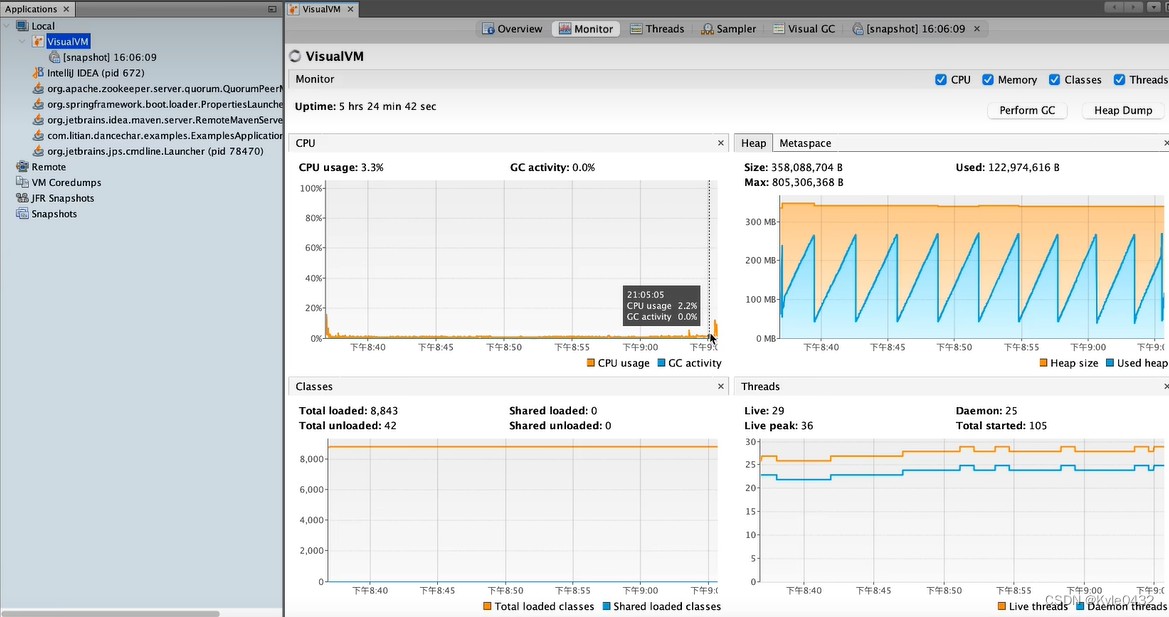The height and width of the screenshot is (617, 1169).
Task: Collapse the Local tree node
Action: click(7, 26)
